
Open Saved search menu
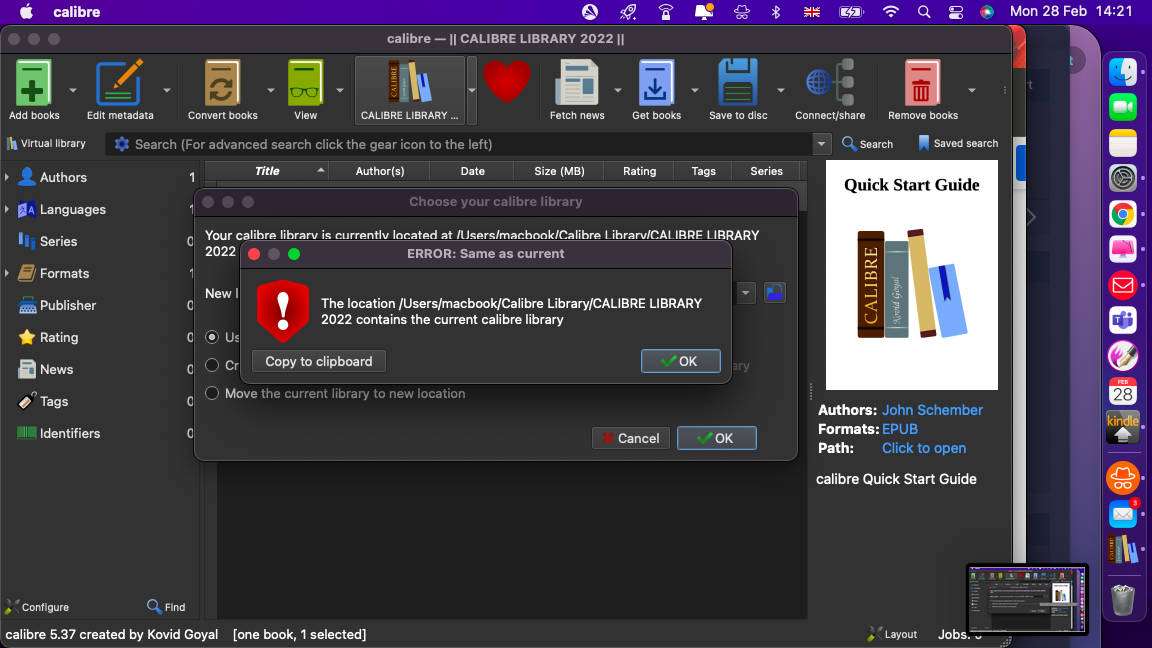[x=957, y=143]
